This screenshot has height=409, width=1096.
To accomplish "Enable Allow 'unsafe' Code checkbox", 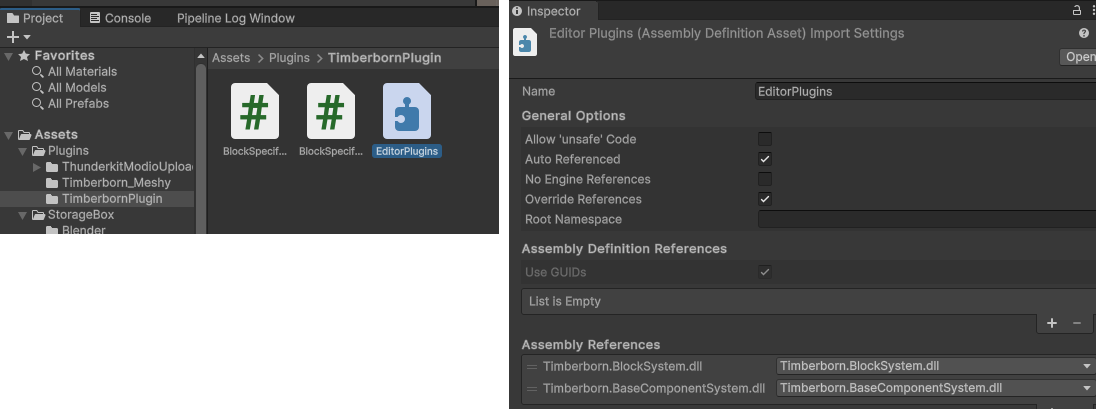I will [765, 139].
